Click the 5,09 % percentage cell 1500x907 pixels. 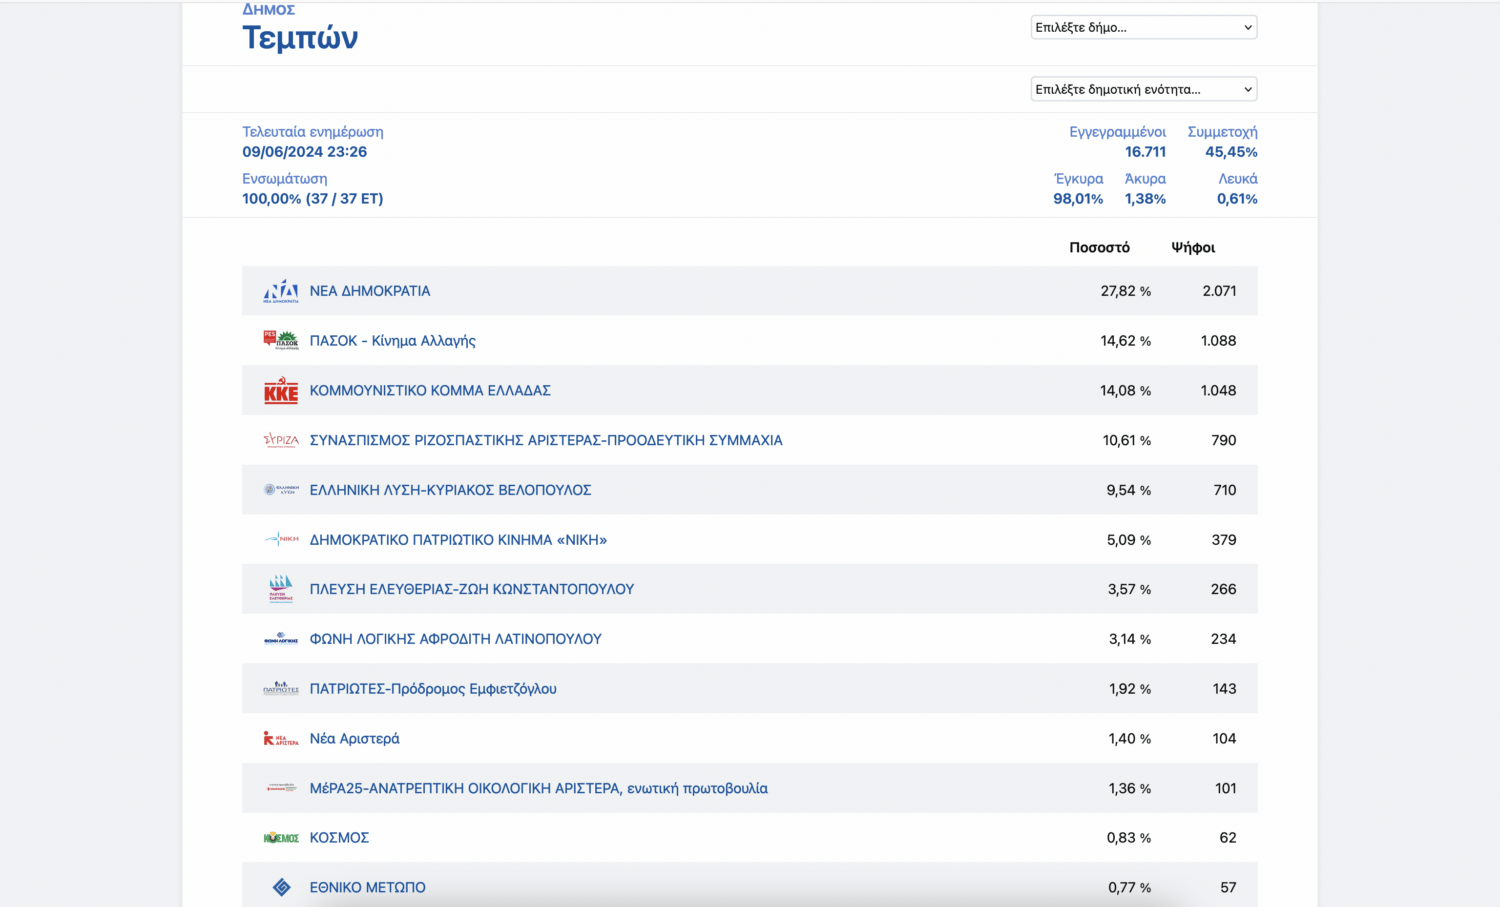[1129, 539]
